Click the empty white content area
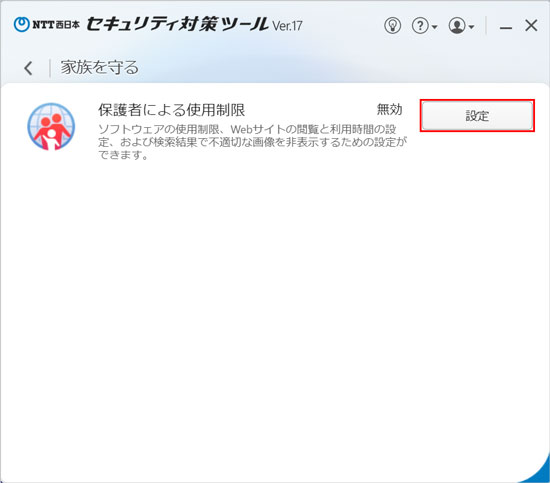This screenshot has width=550, height=483. coord(274,309)
